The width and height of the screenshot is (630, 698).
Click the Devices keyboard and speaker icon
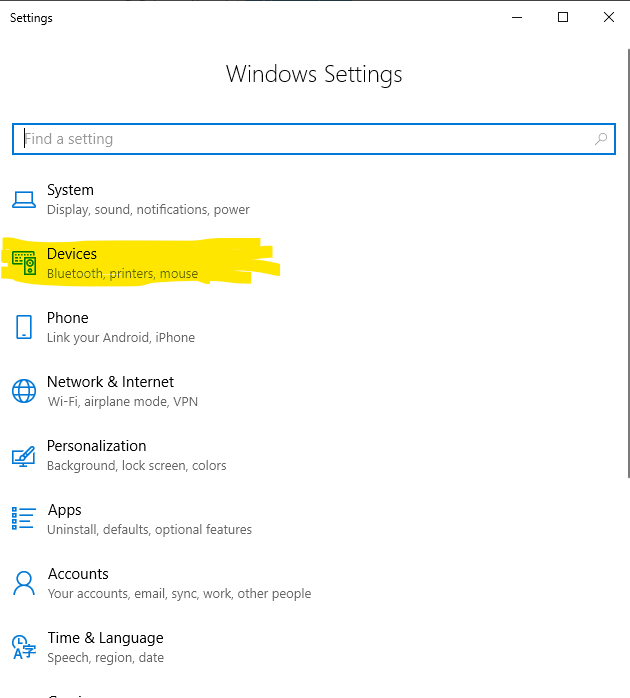pos(24,263)
